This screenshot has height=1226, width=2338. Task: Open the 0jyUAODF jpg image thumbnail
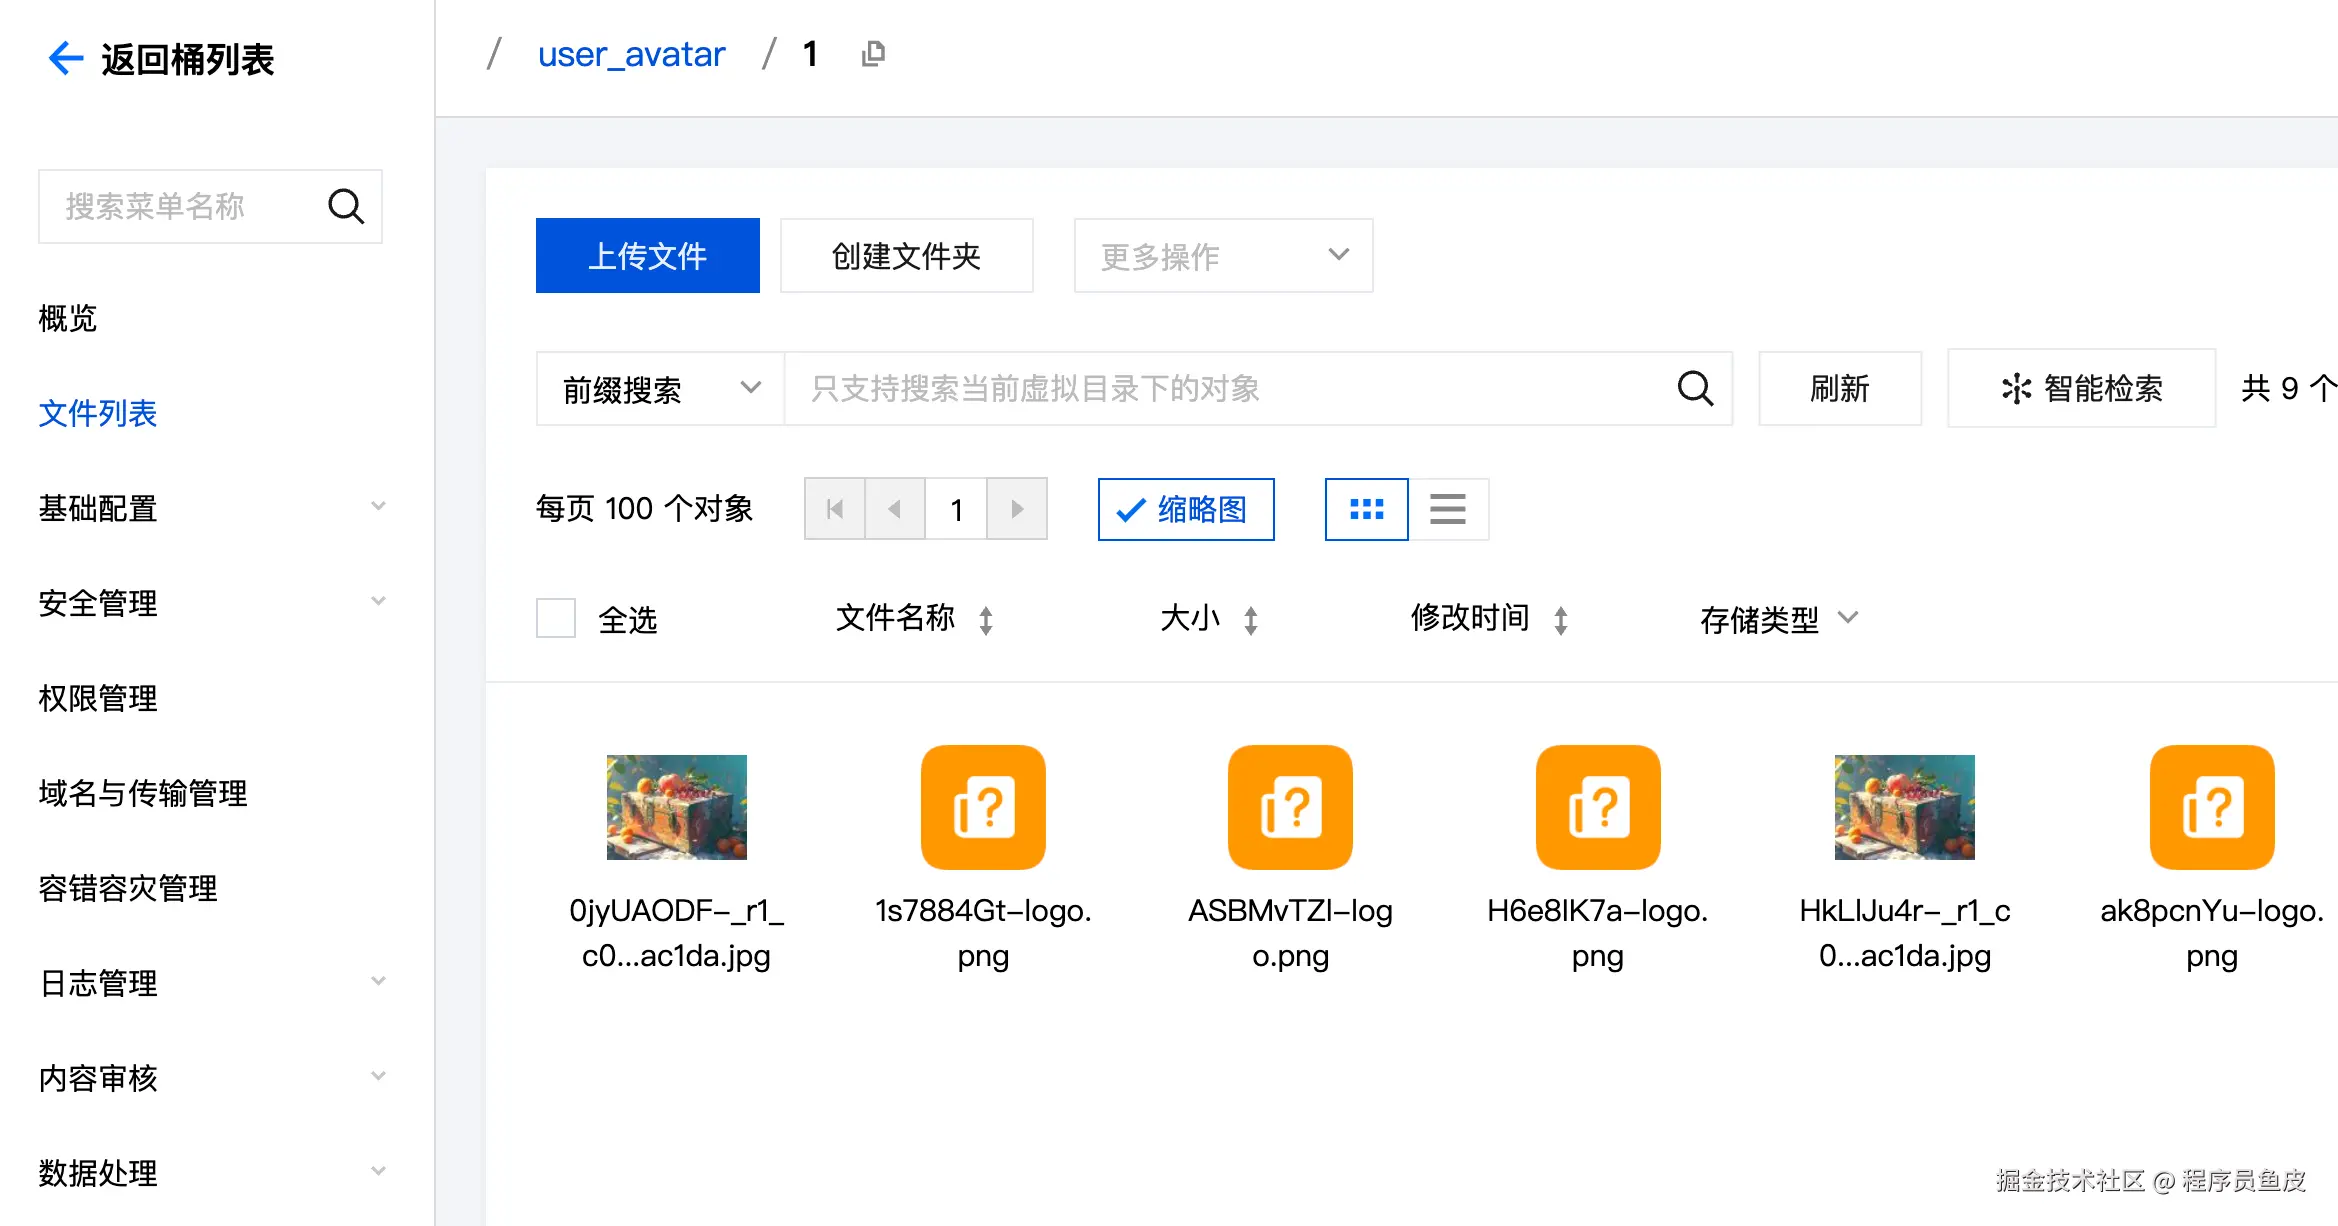click(676, 807)
